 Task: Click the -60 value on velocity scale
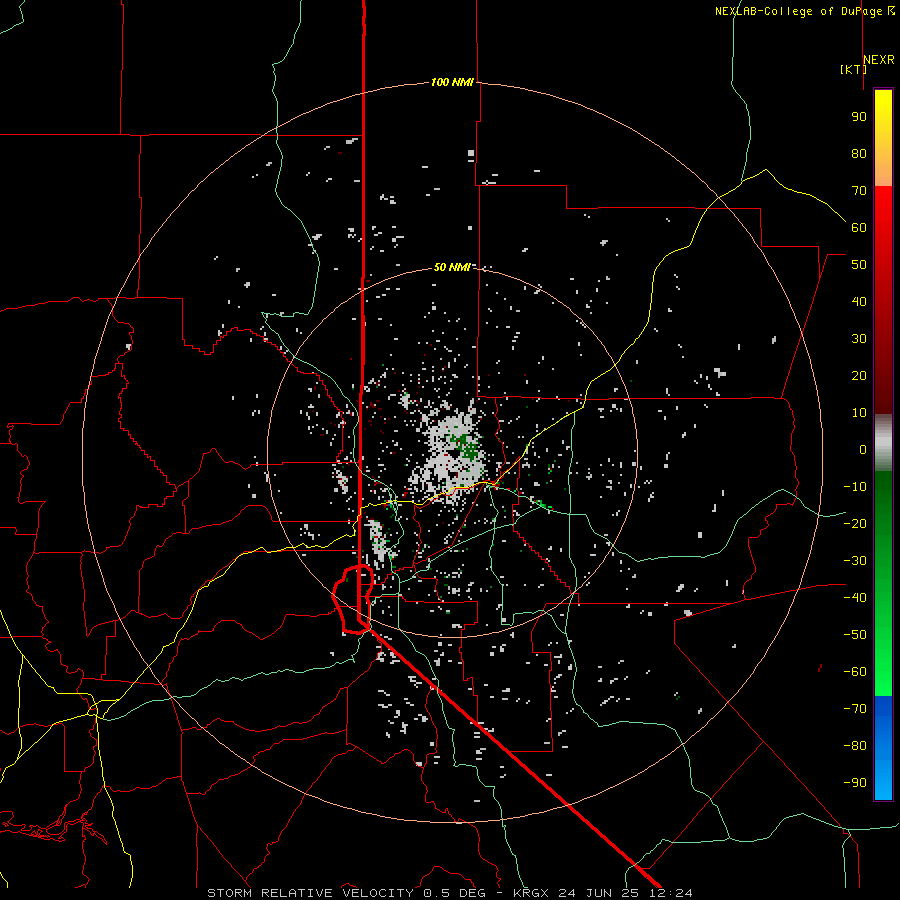click(x=855, y=672)
